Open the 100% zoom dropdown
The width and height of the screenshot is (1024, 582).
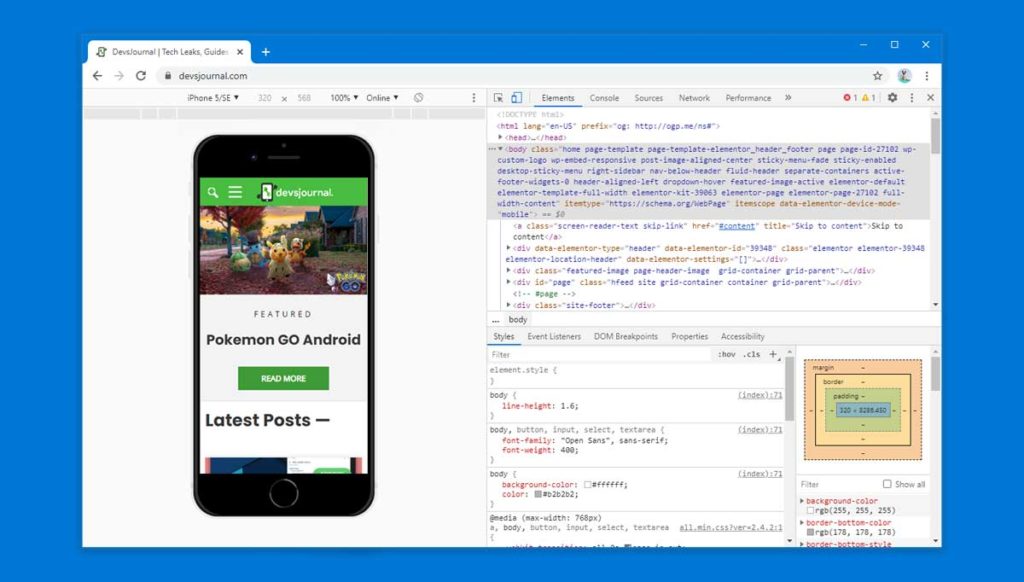coord(342,97)
